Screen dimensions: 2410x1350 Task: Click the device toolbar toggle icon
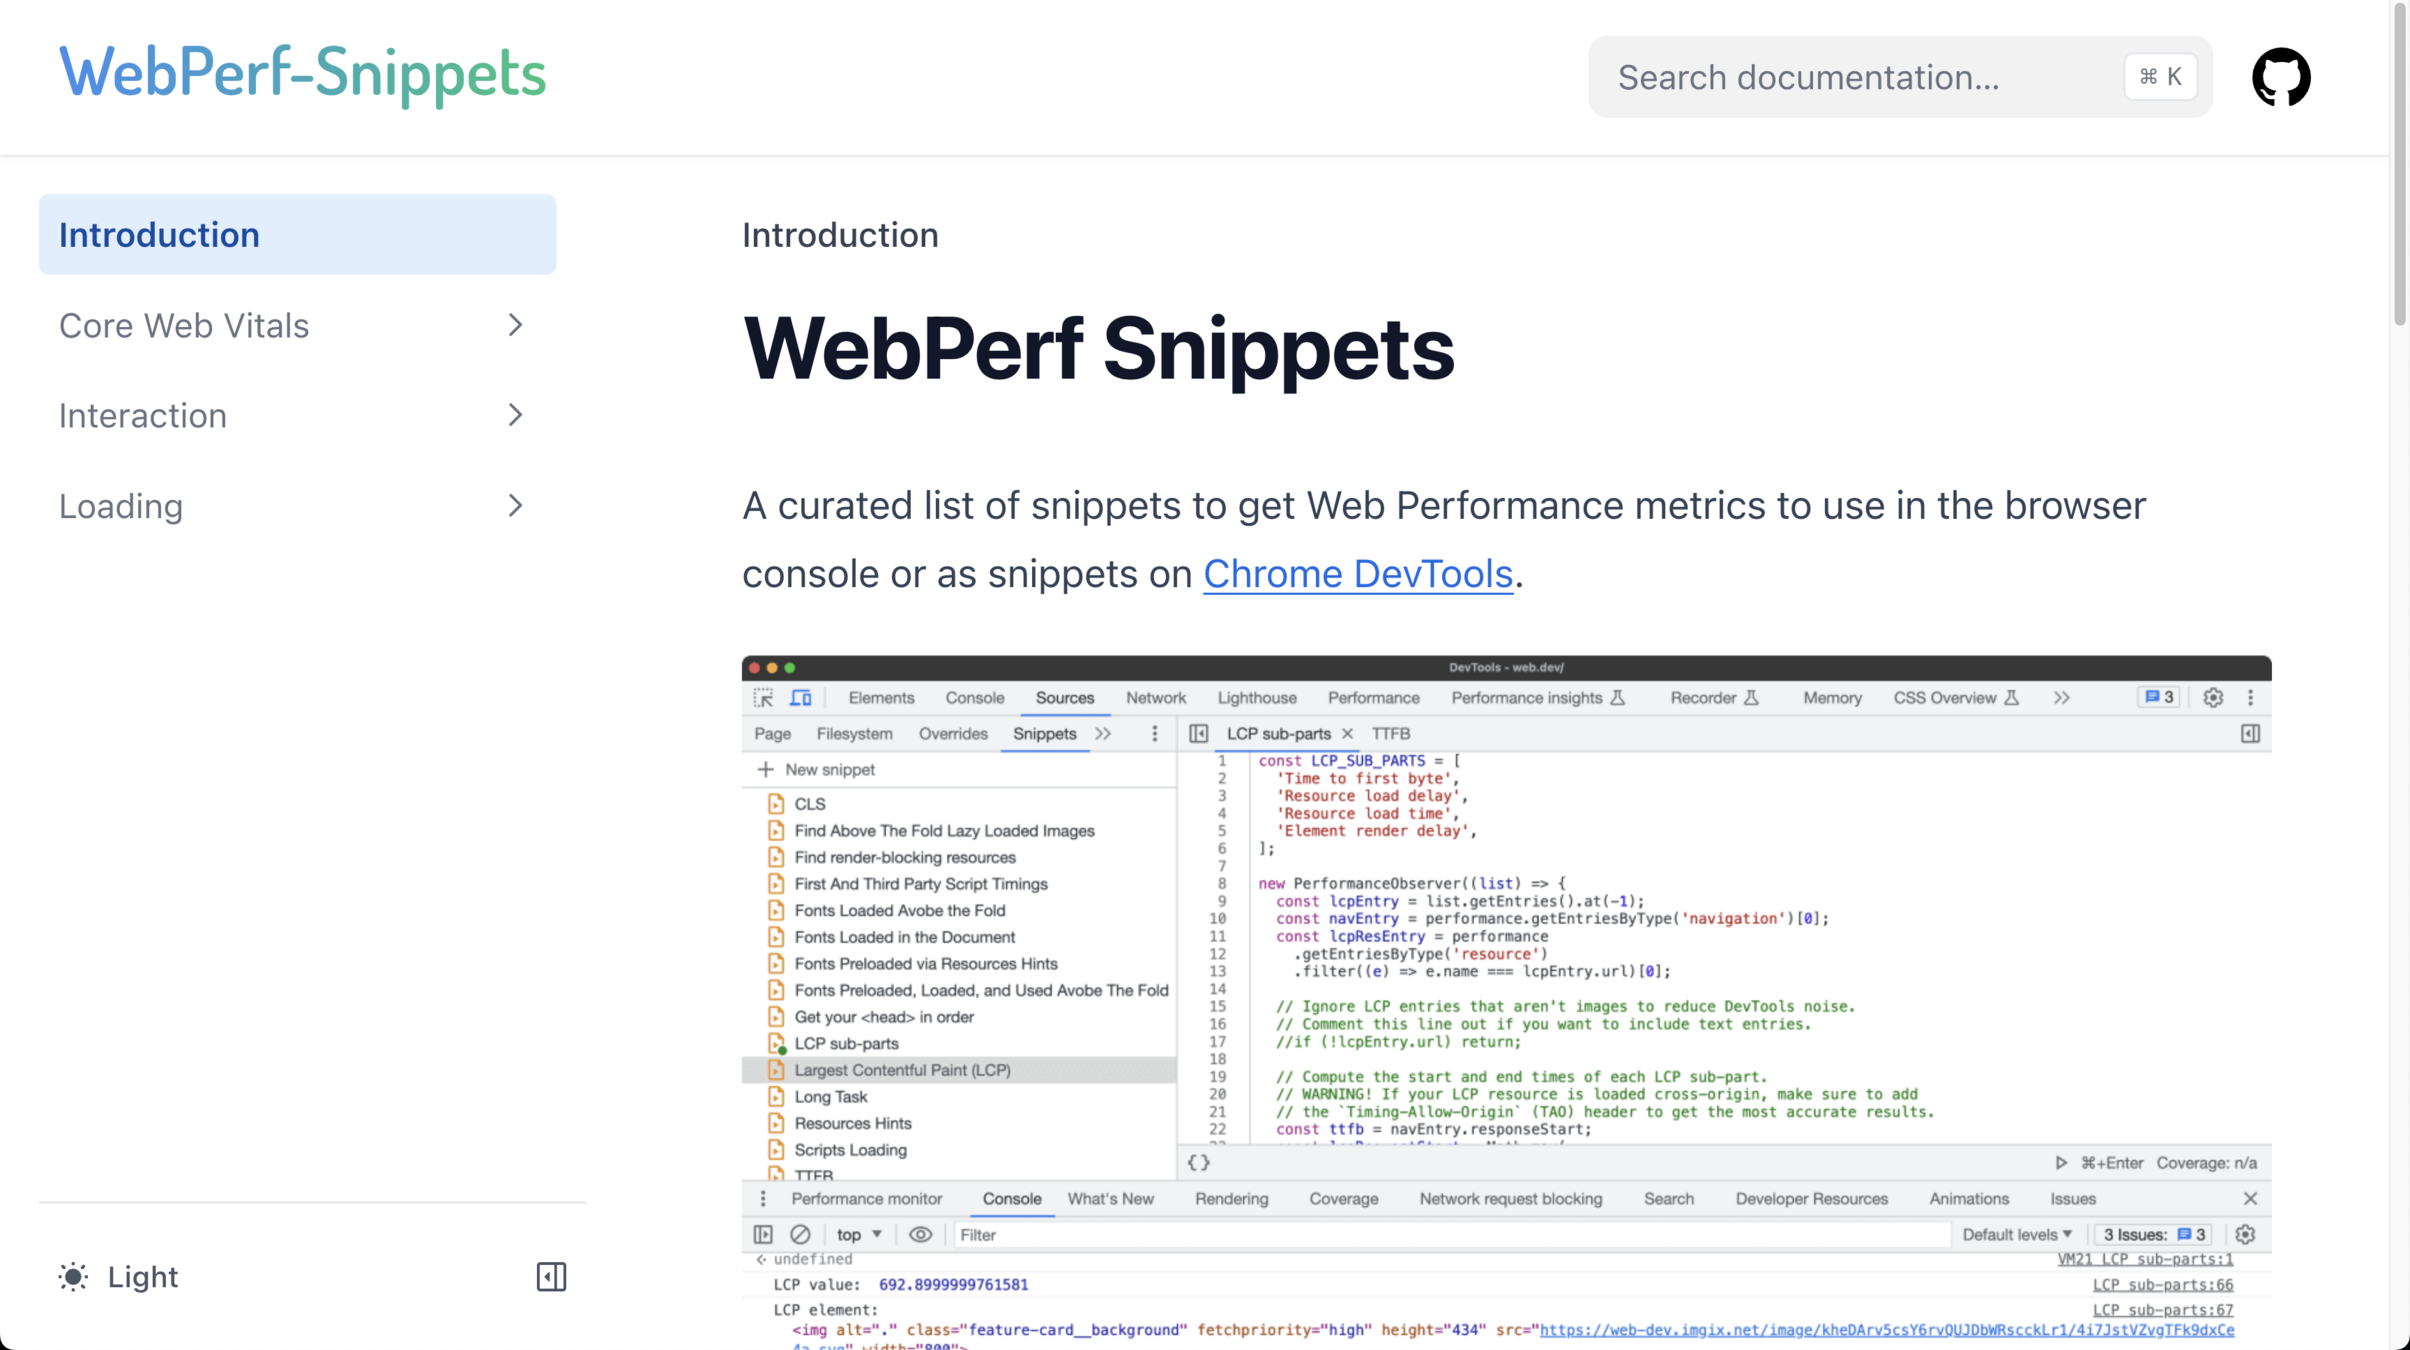click(801, 698)
